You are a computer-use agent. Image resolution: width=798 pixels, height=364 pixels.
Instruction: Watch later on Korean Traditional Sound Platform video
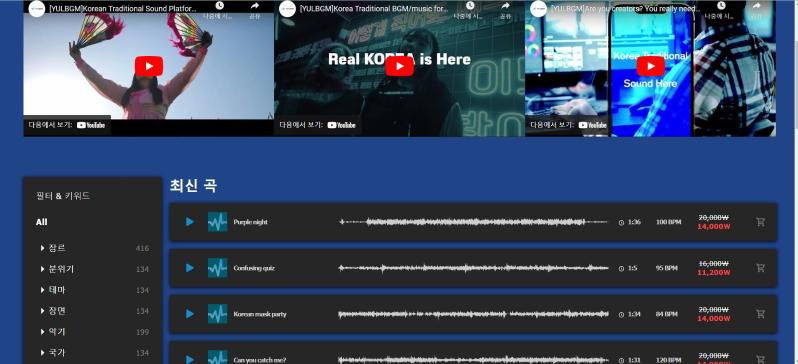(219, 9)
